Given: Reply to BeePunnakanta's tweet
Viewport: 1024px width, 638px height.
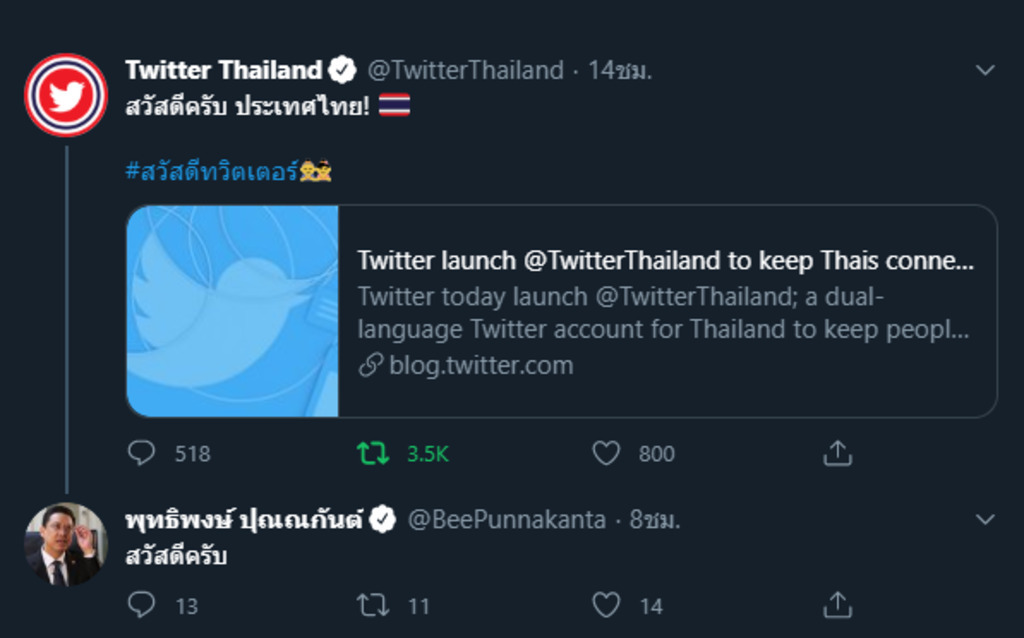Looking at the screenshot, I should pyautogui.click(x=142, y=605).
